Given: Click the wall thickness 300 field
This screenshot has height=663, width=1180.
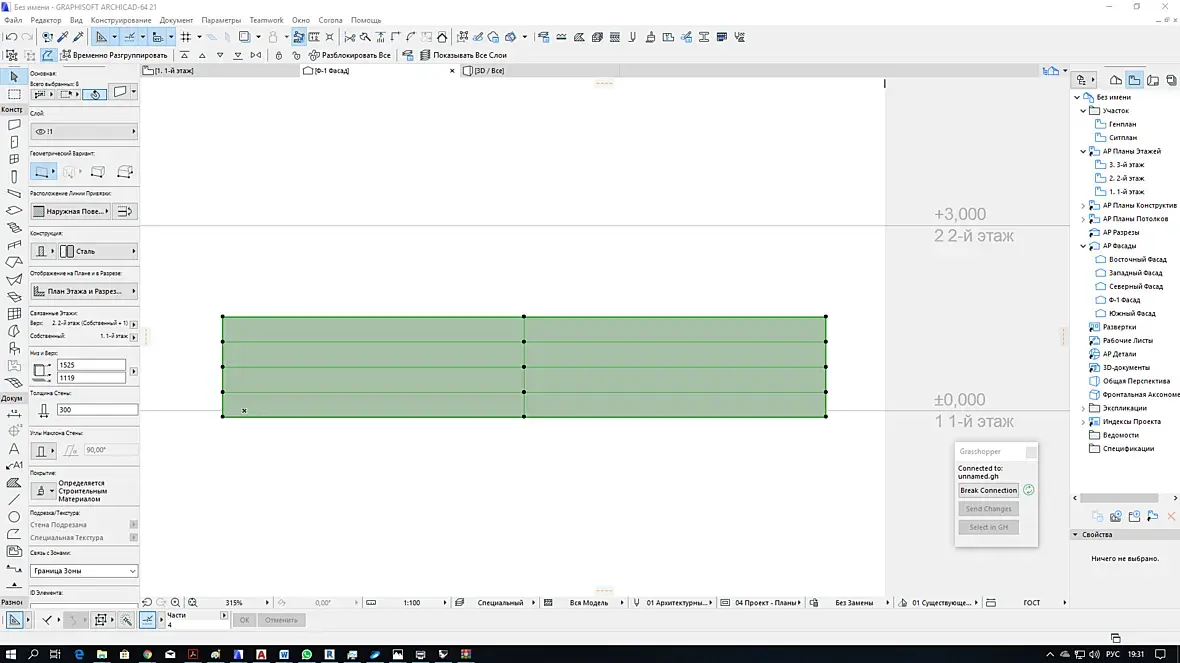Looking at the screenshot, I should pos(97,410).
